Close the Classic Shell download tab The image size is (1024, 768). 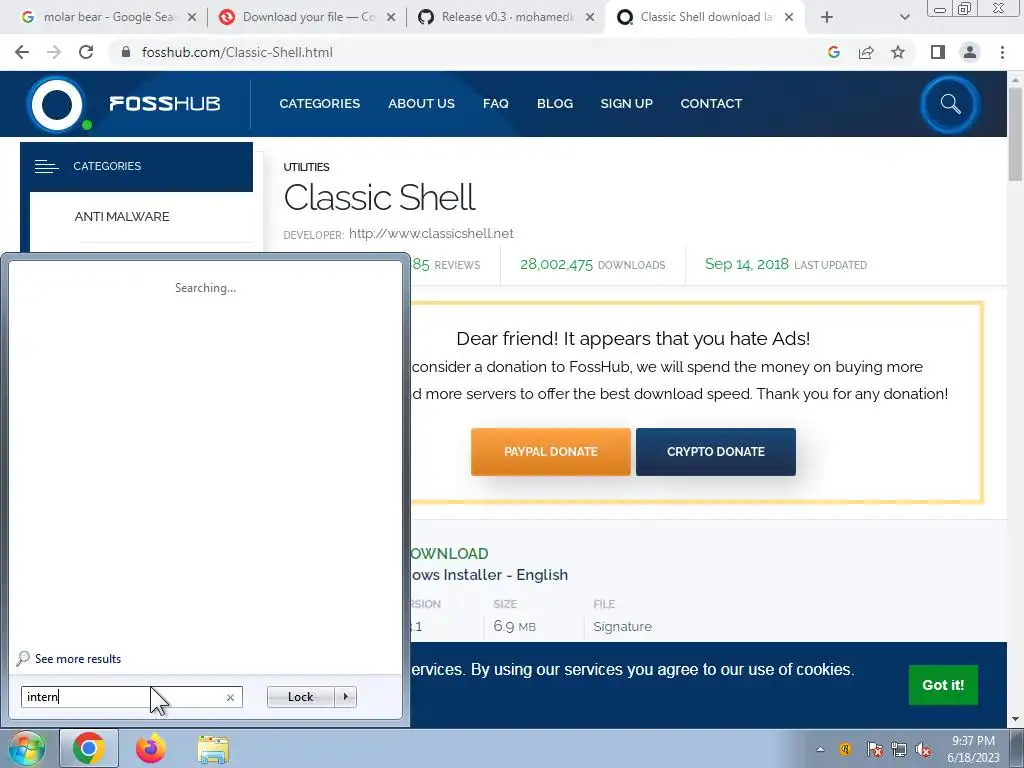tap(789, 18)
